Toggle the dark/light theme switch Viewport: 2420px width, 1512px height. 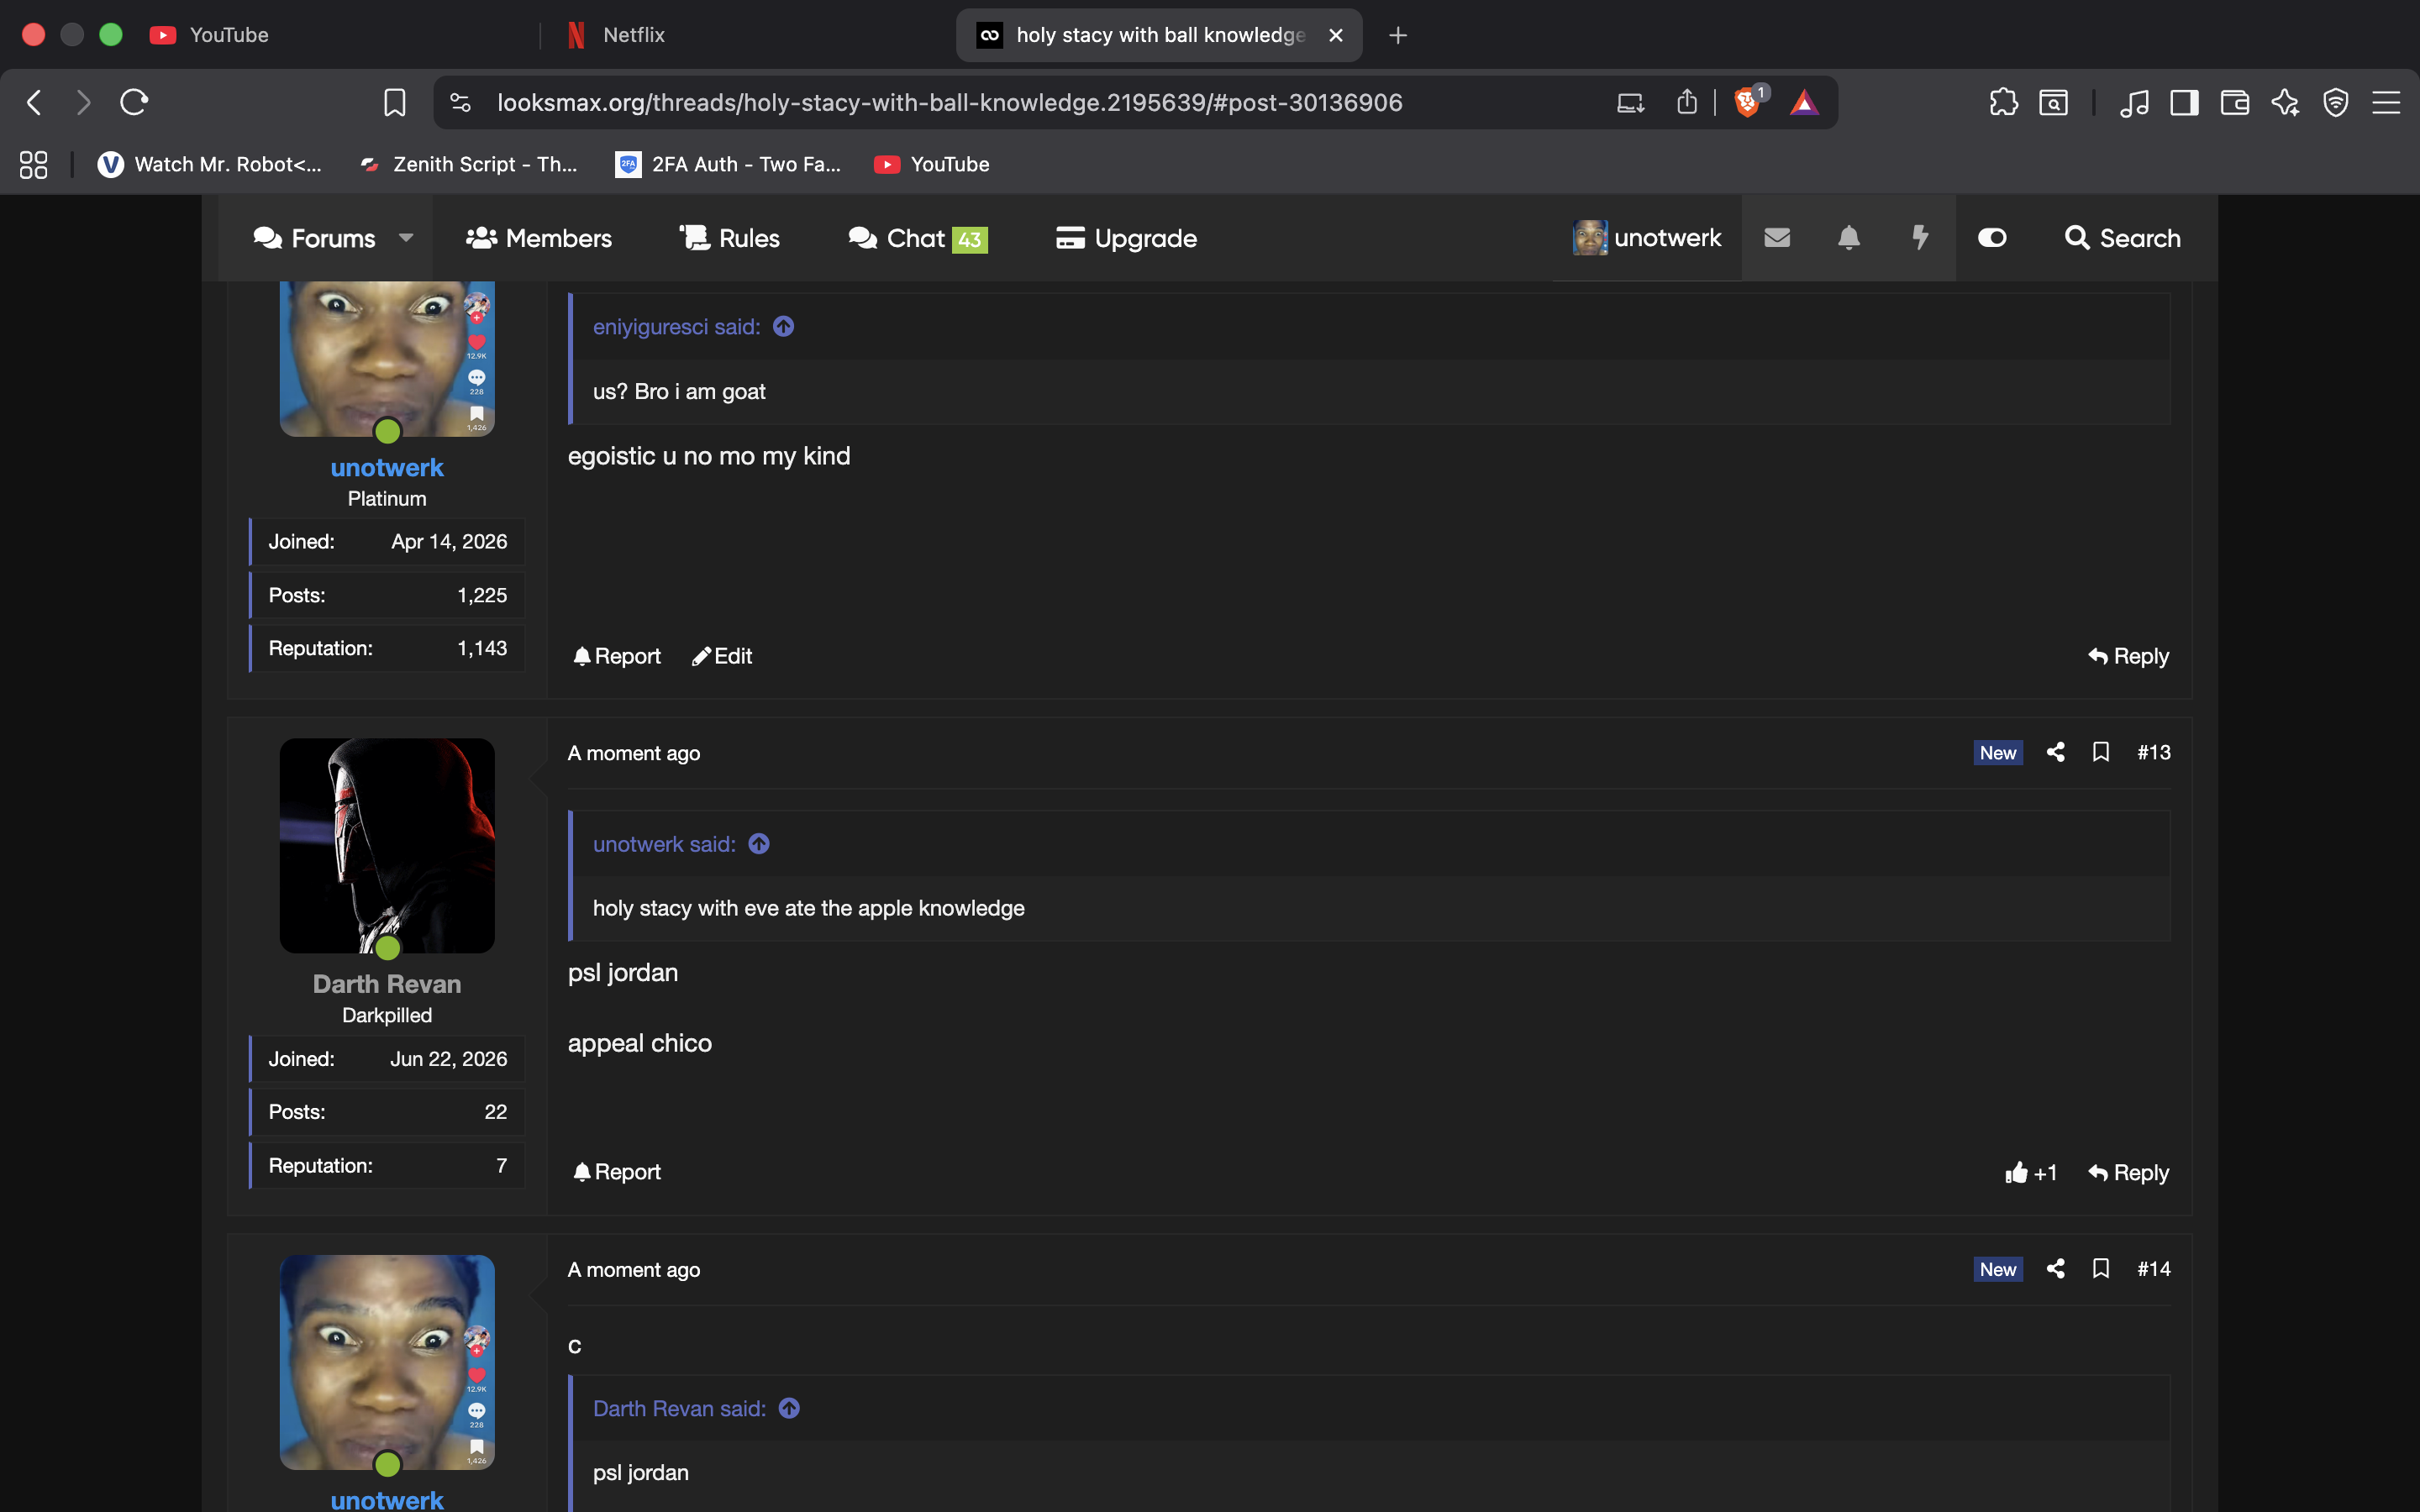coord(1992,238)
